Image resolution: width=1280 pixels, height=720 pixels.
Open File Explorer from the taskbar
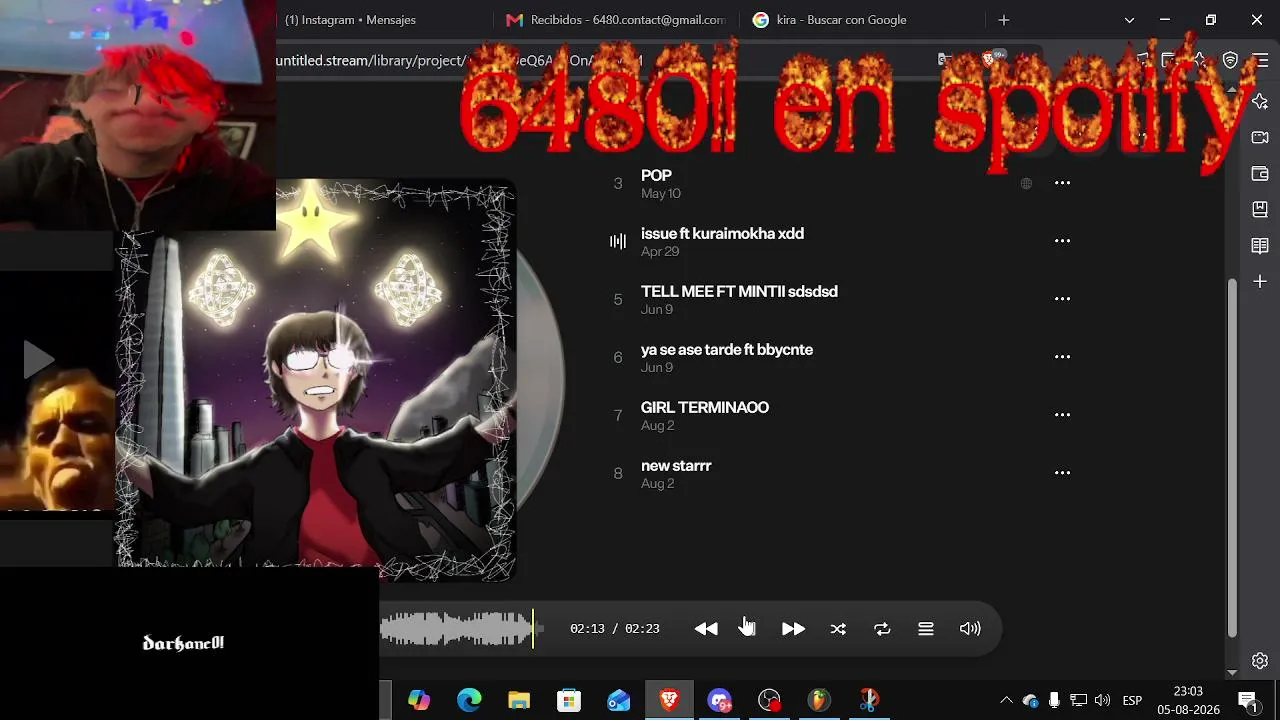coord(519,700)
